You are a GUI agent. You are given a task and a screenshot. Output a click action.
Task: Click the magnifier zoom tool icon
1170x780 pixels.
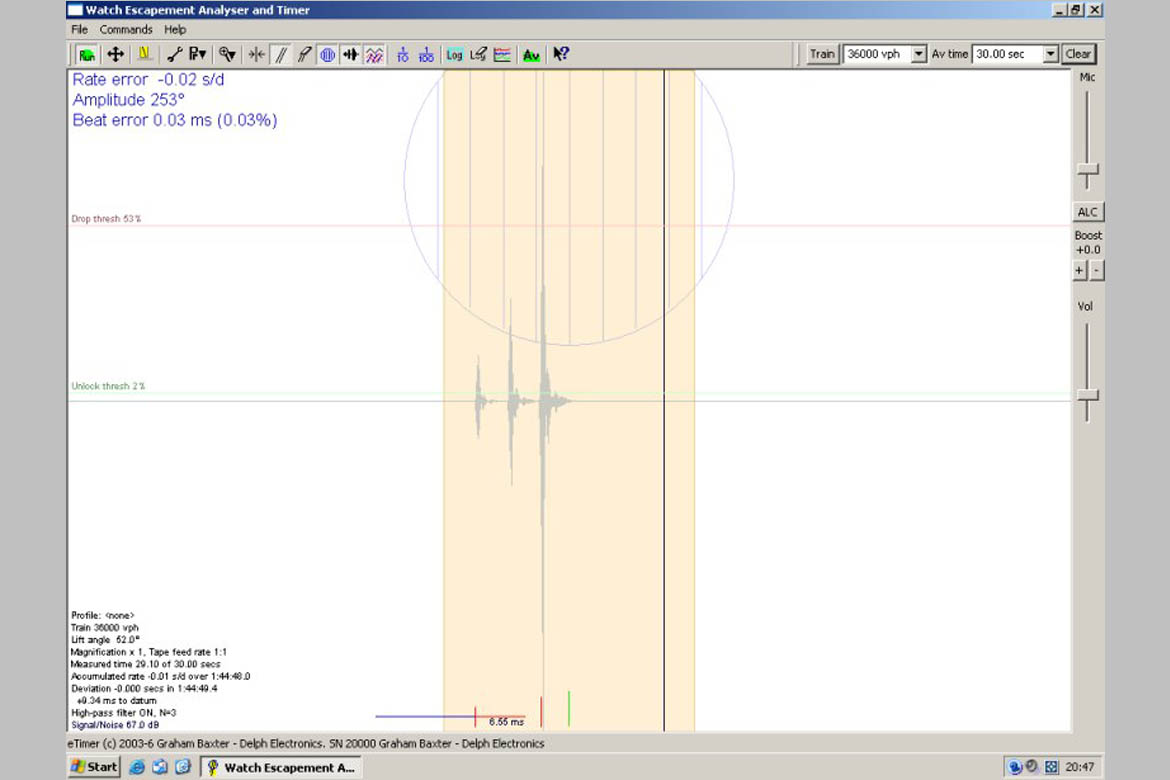pyautogui.click(x=227, y=55)
